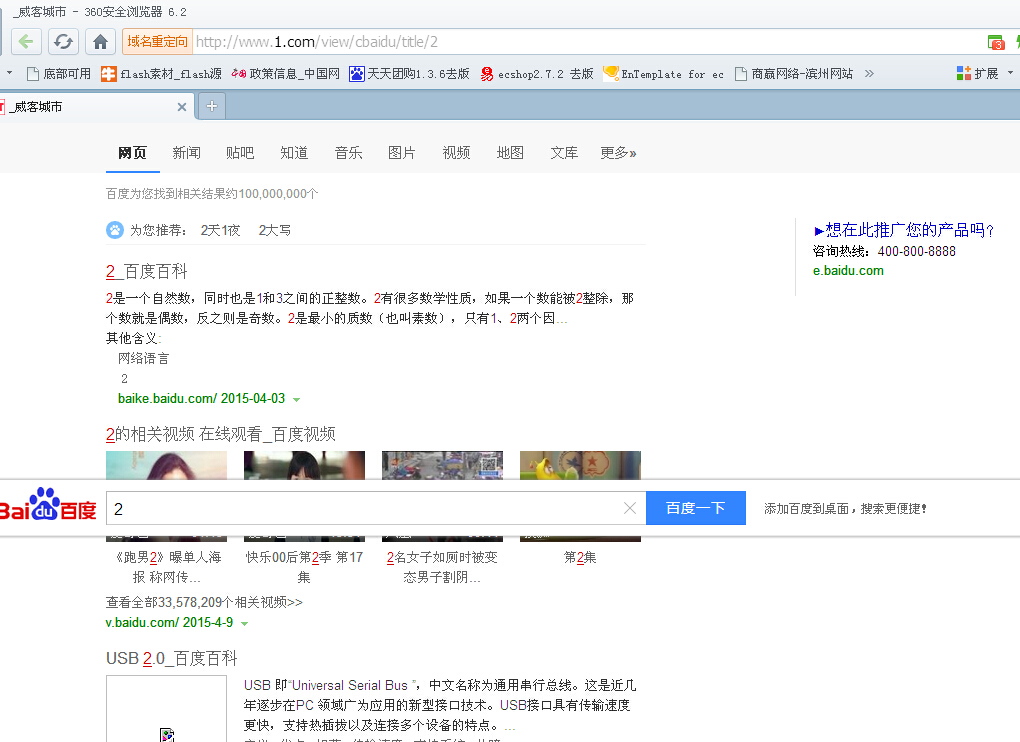Expand the bookmarks bar left dropdown arrow
Image resolution: width=1020 pixels, height=742 pixels.
click(x=10, y=73)
